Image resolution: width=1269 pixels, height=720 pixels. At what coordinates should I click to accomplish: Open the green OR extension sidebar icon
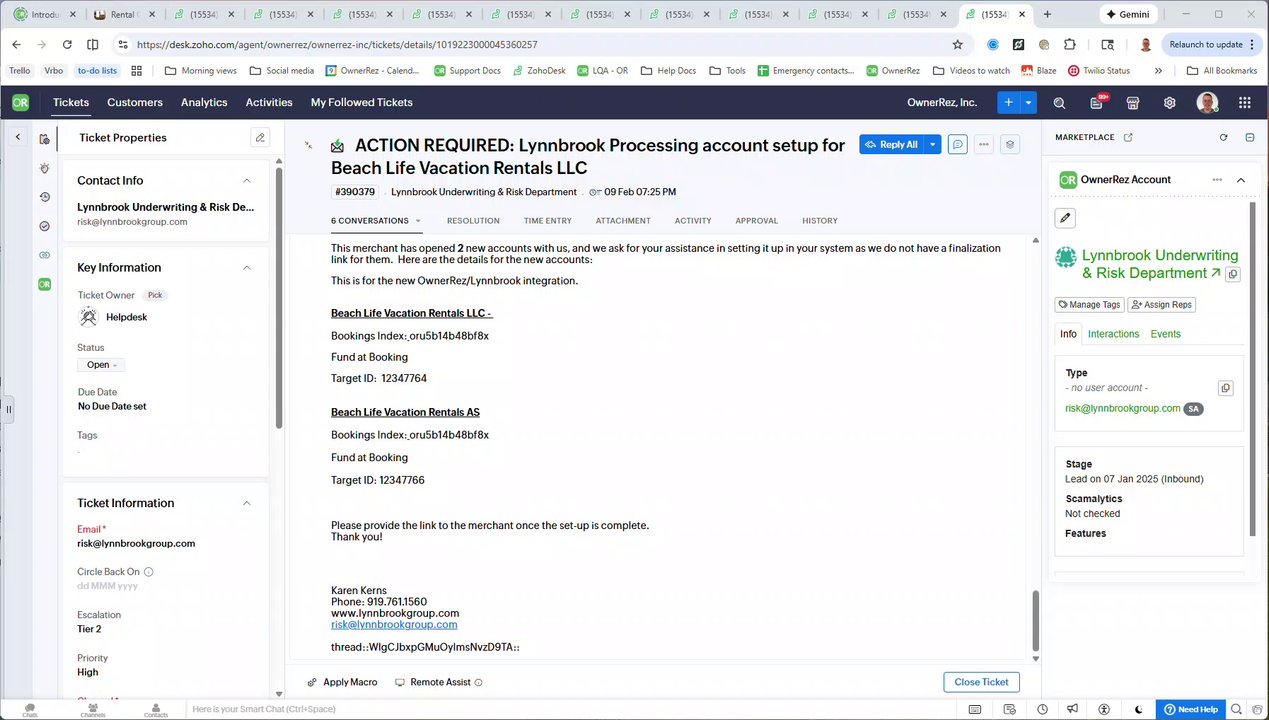pyautogui.click(x=44, y=284)
